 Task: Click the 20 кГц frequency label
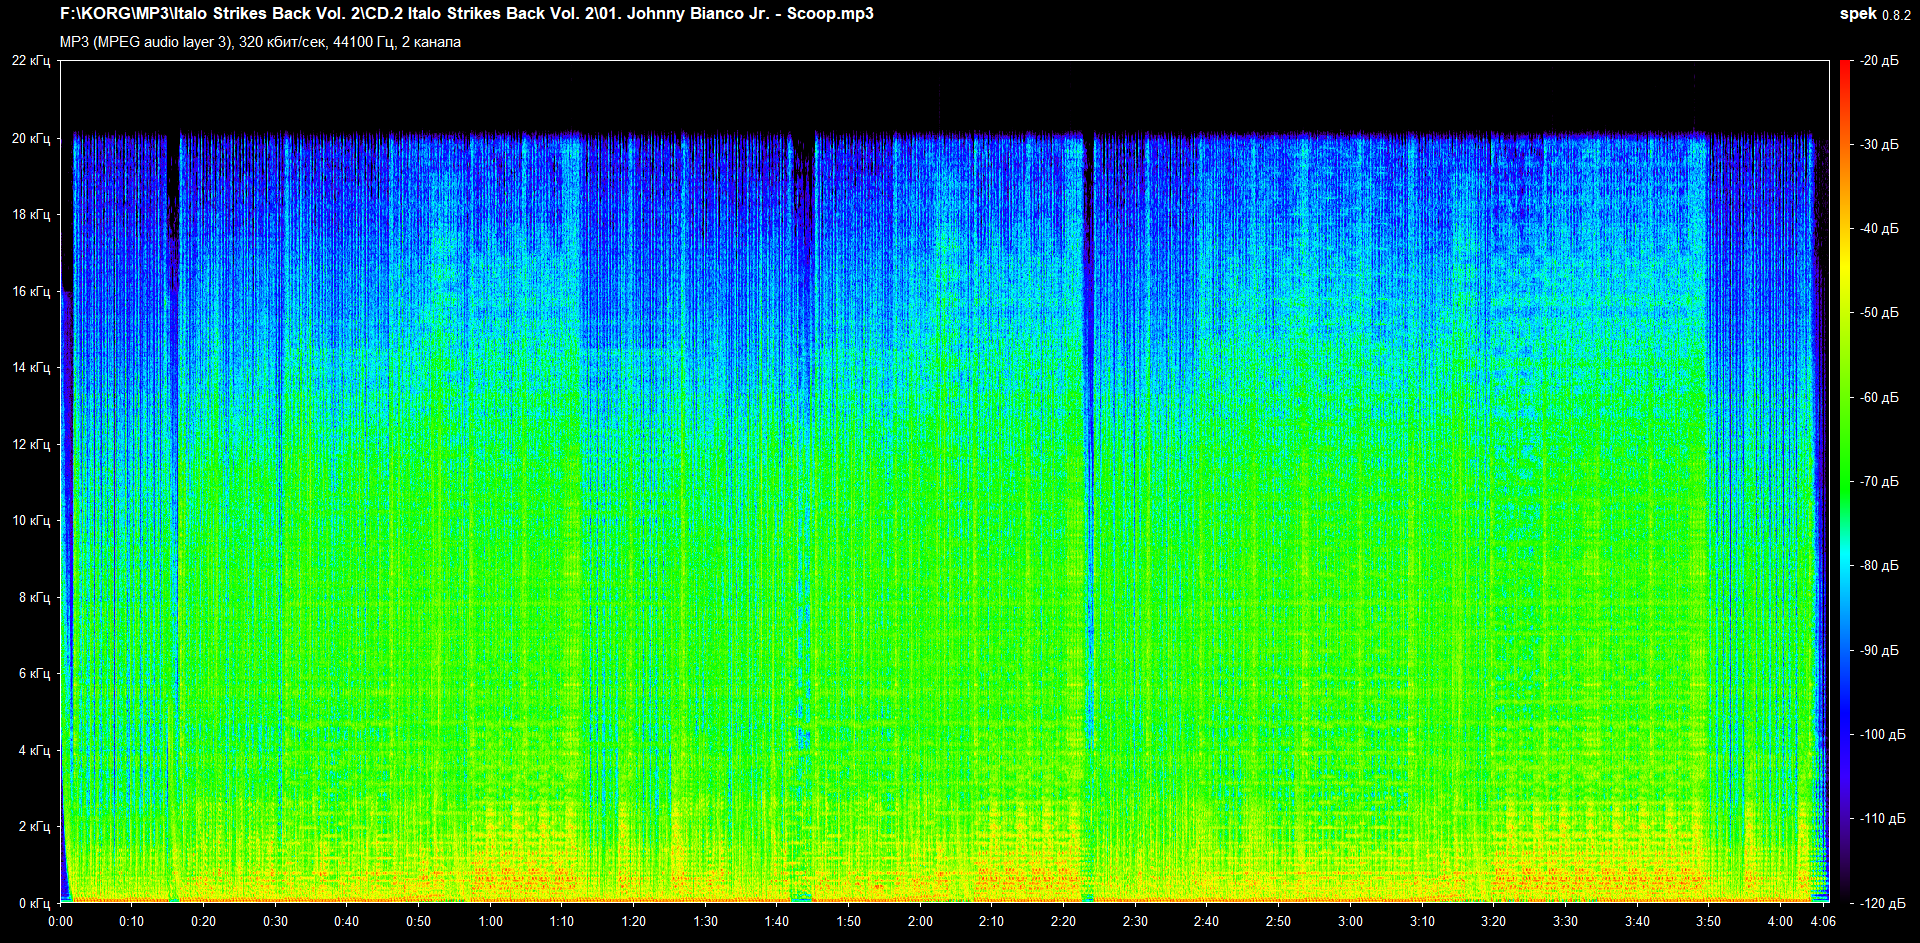pyautogui.click(x=31, y=138)
